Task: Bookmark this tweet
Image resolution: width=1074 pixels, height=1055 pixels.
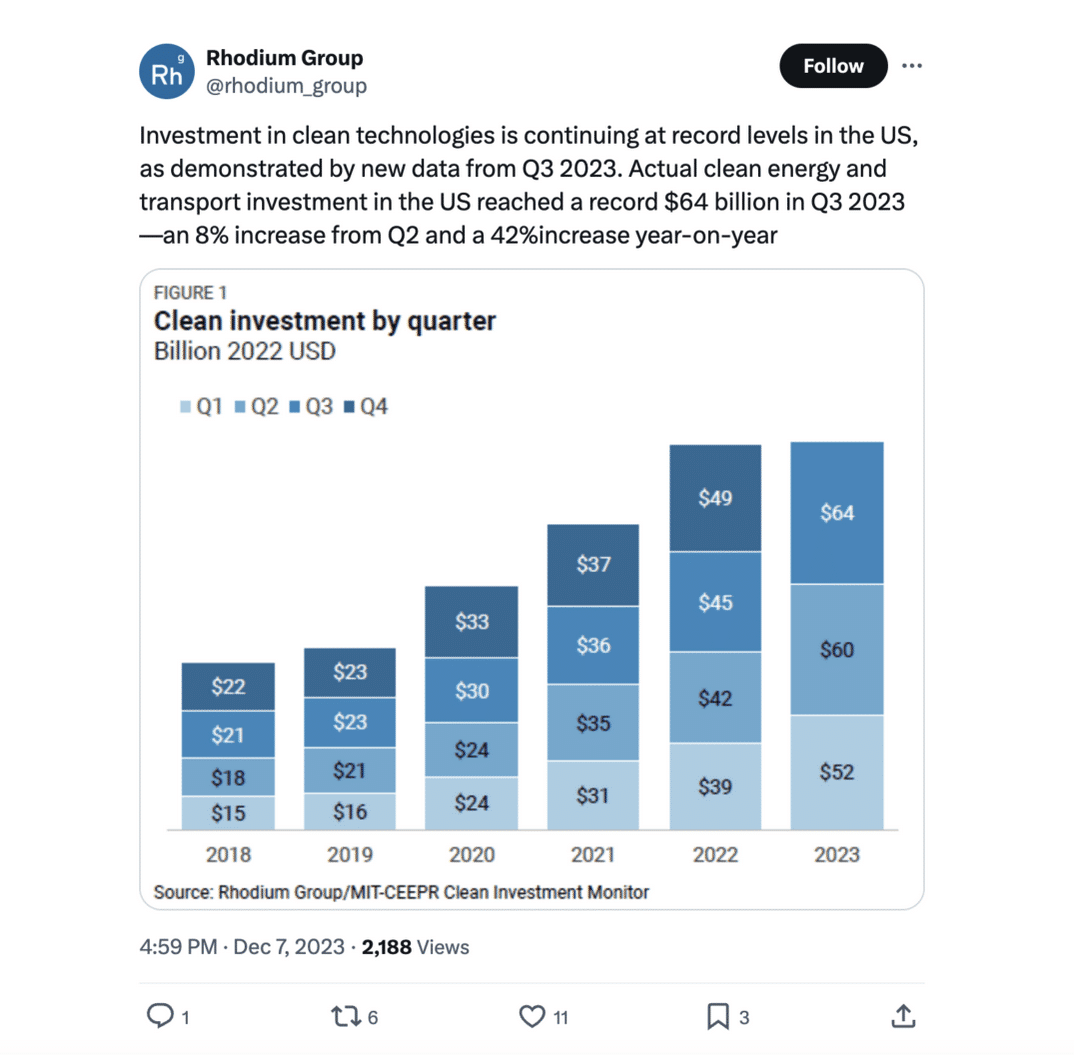Action: (x=717, y=1016)
